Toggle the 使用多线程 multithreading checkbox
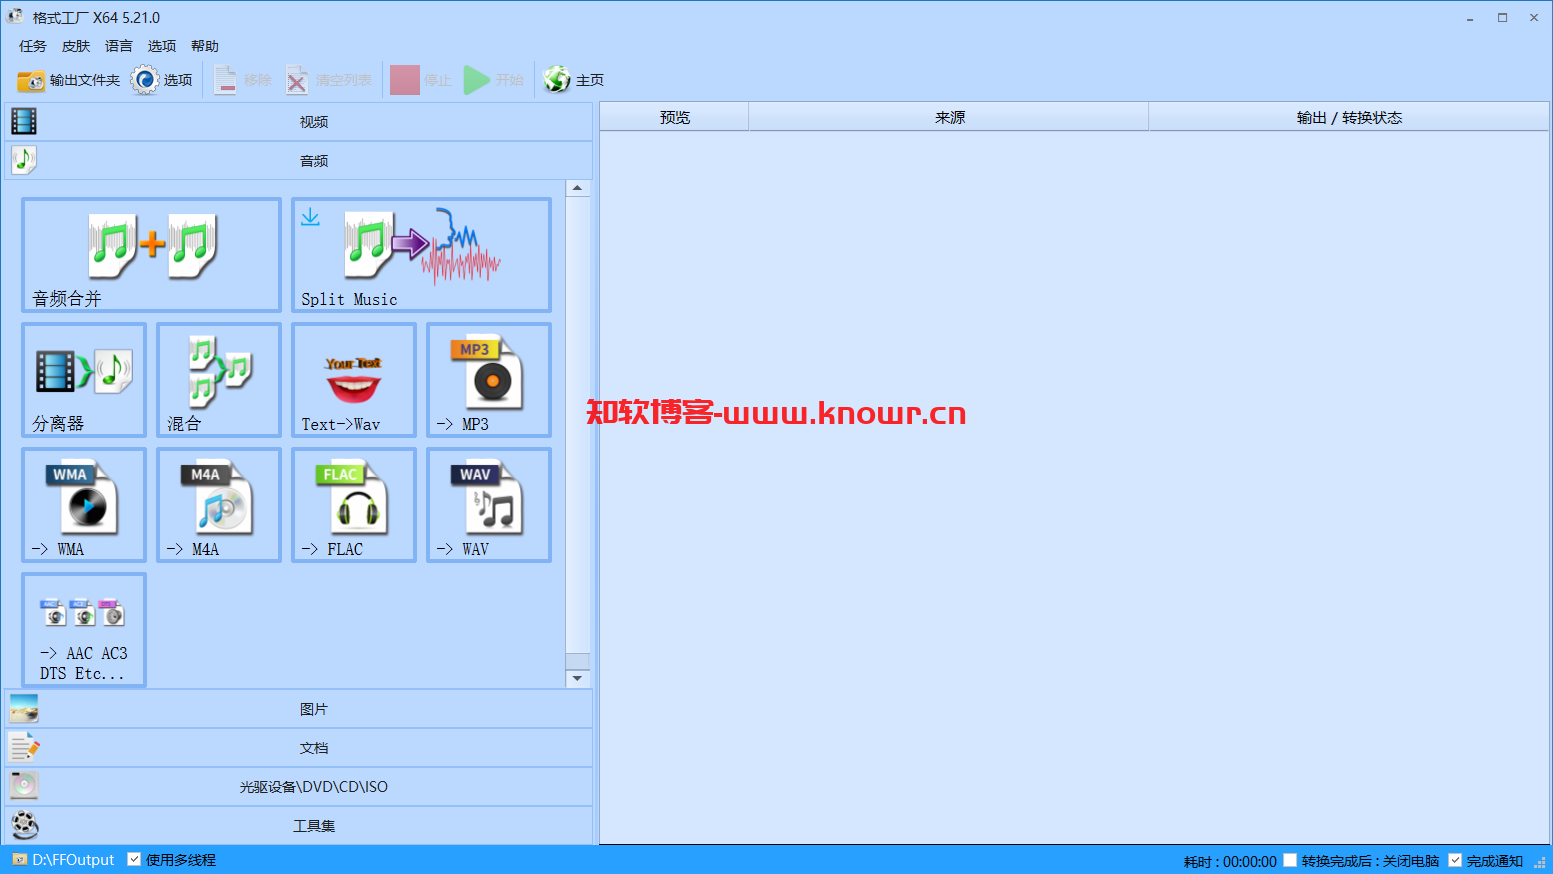Image resolution: width=1553 pixels, height=874 pixels. [x=134, y=859]
